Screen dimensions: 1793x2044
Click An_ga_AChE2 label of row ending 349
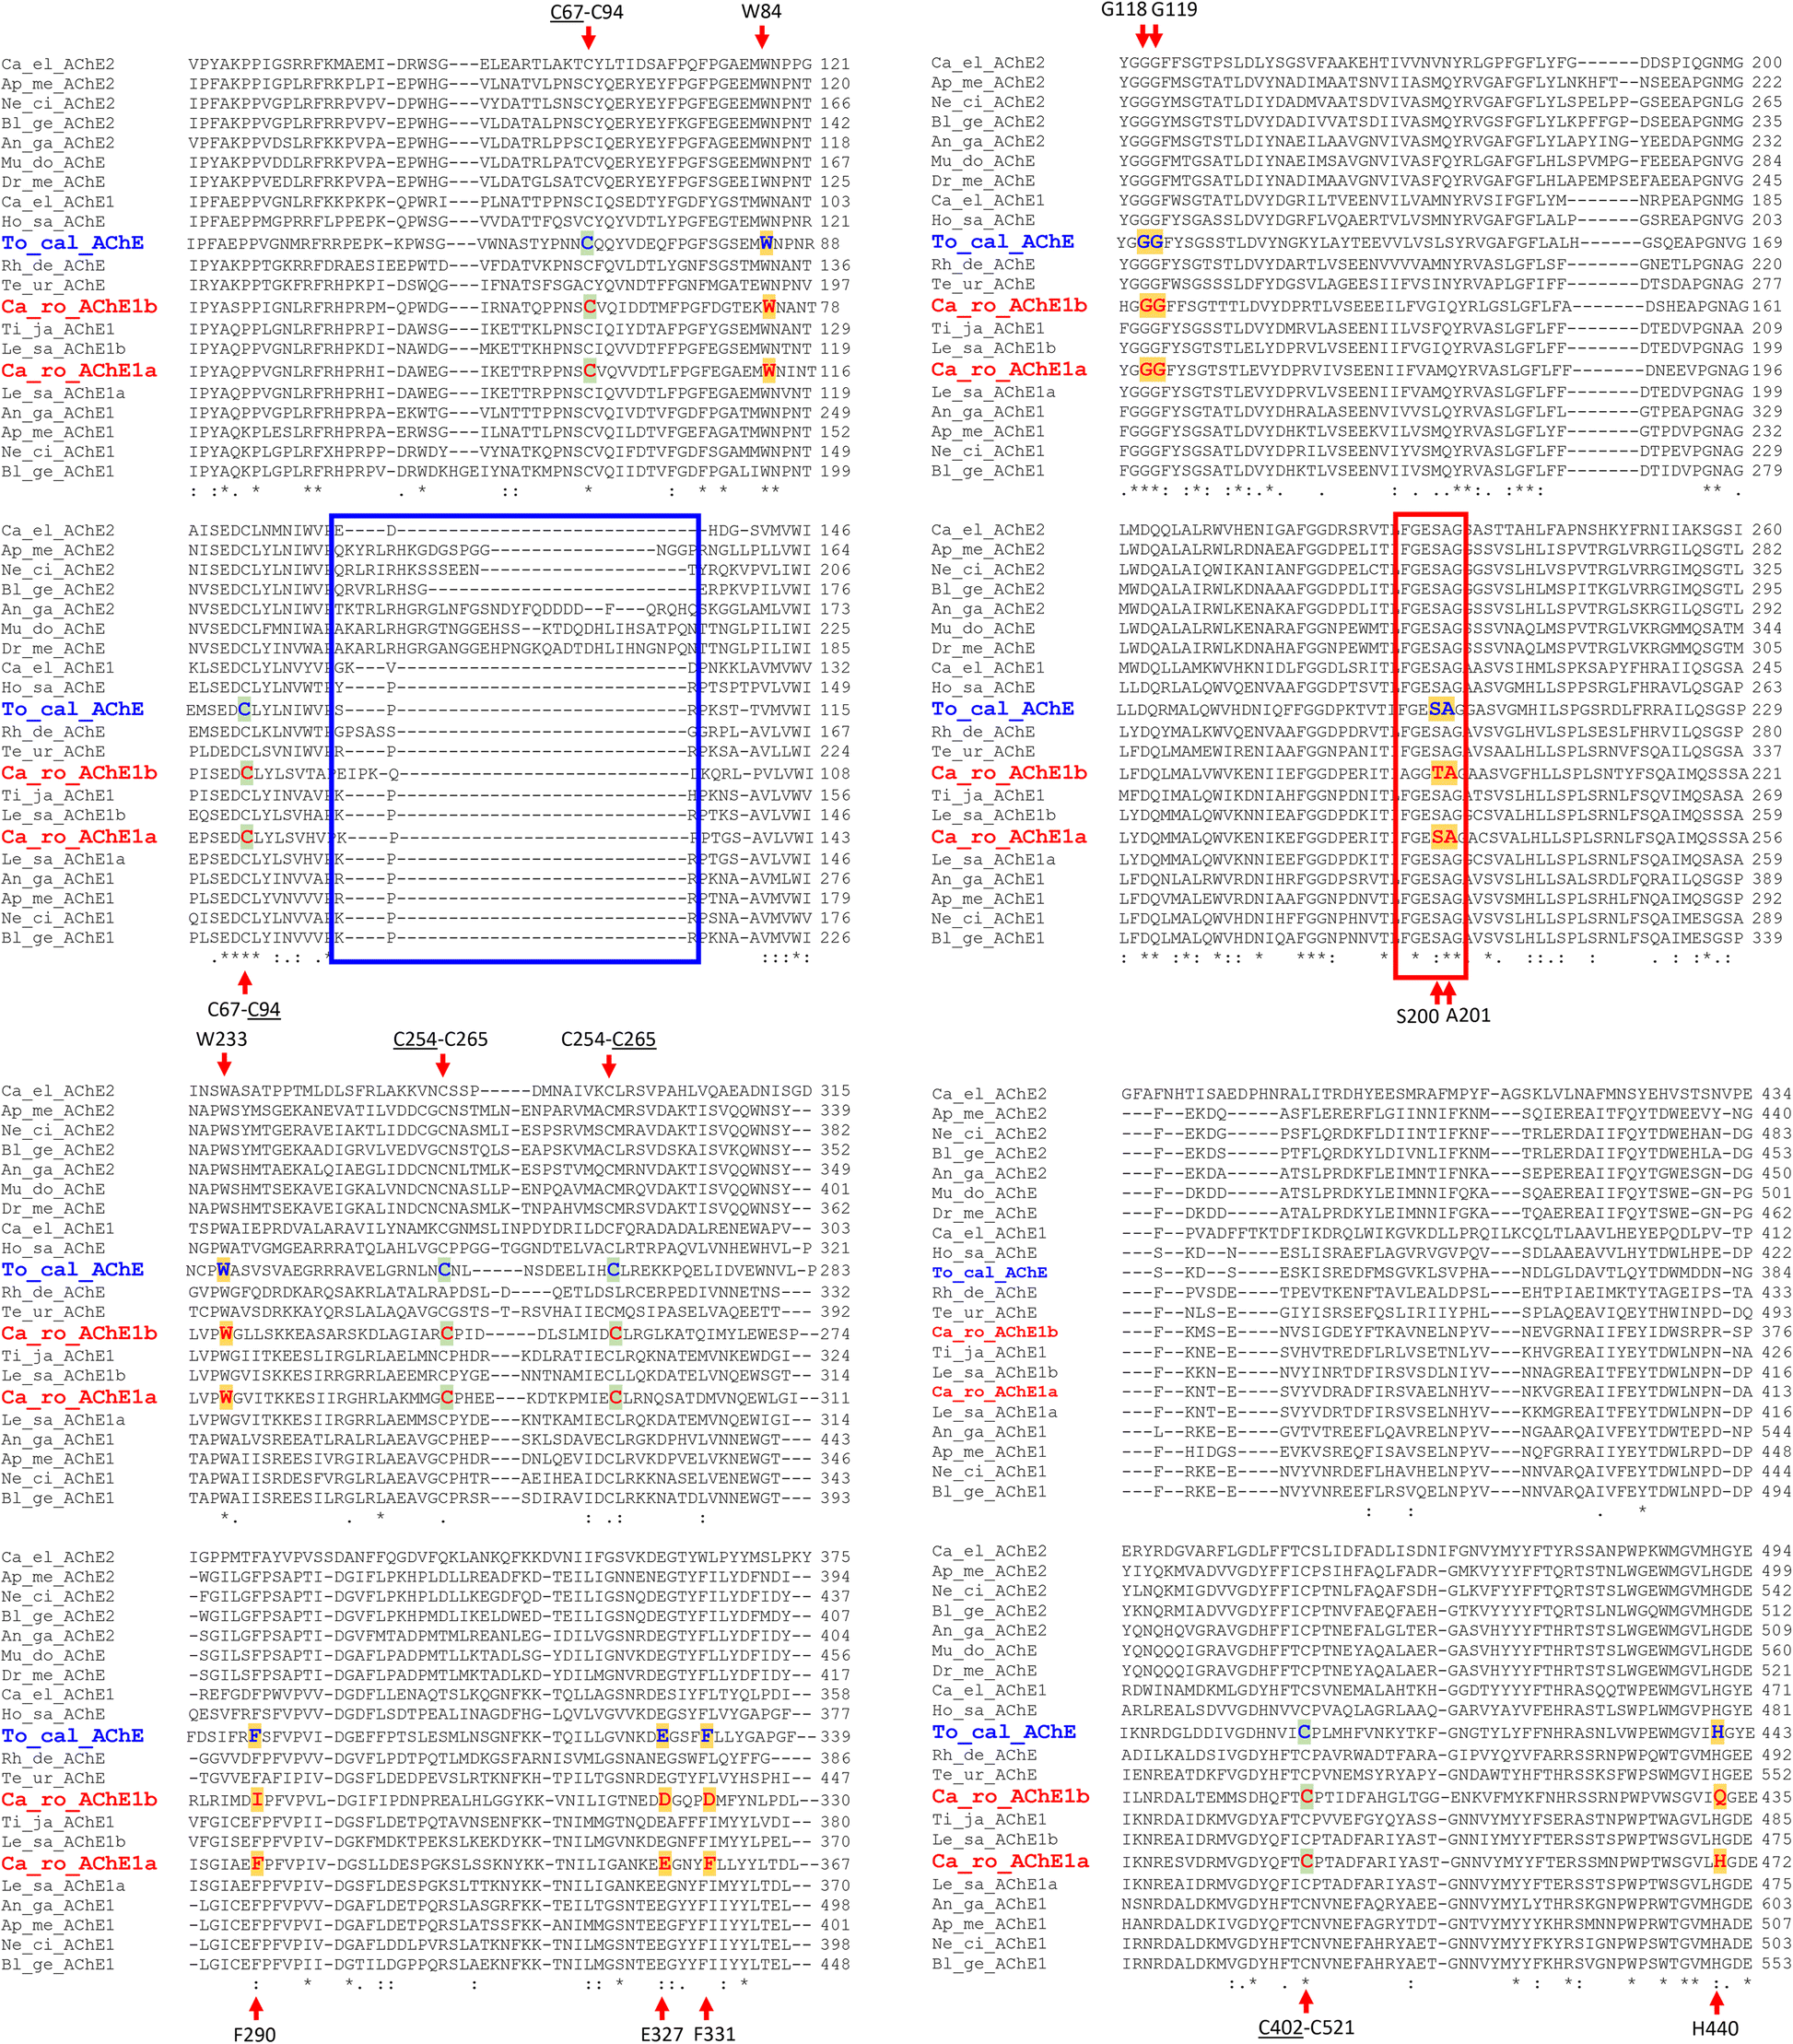58,1169
